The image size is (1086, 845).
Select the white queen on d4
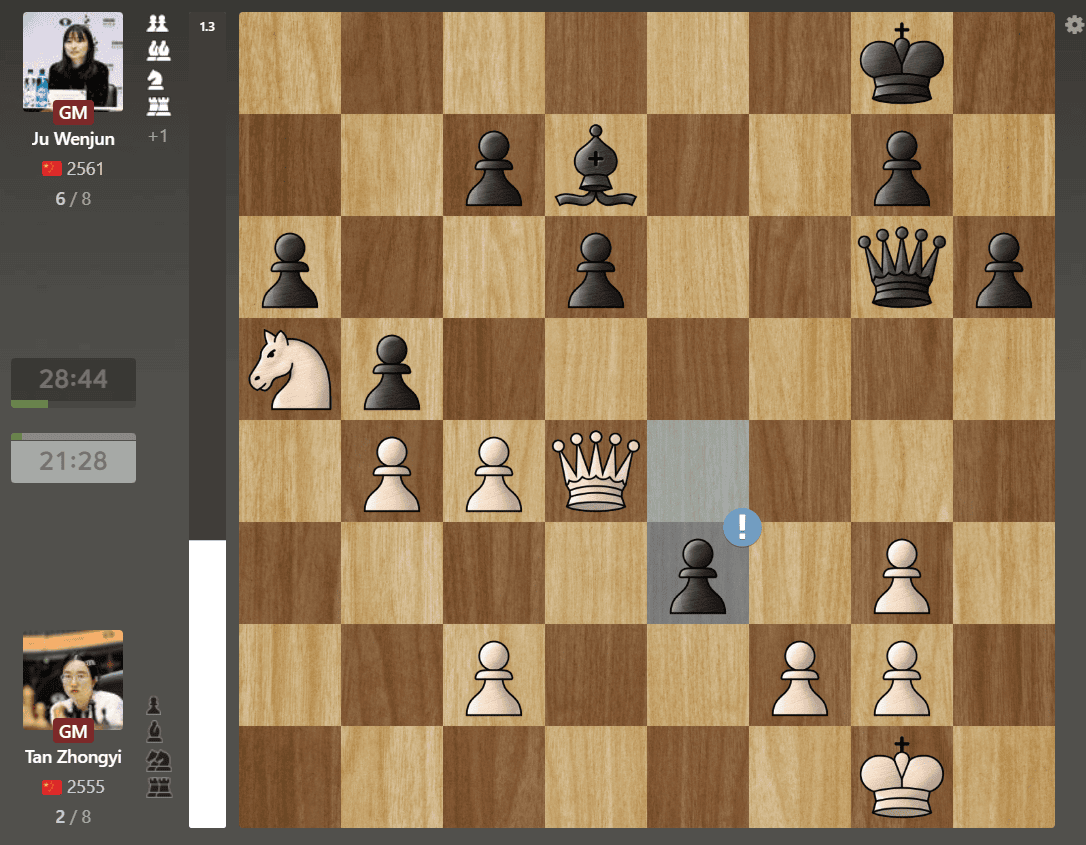(596, 471)
